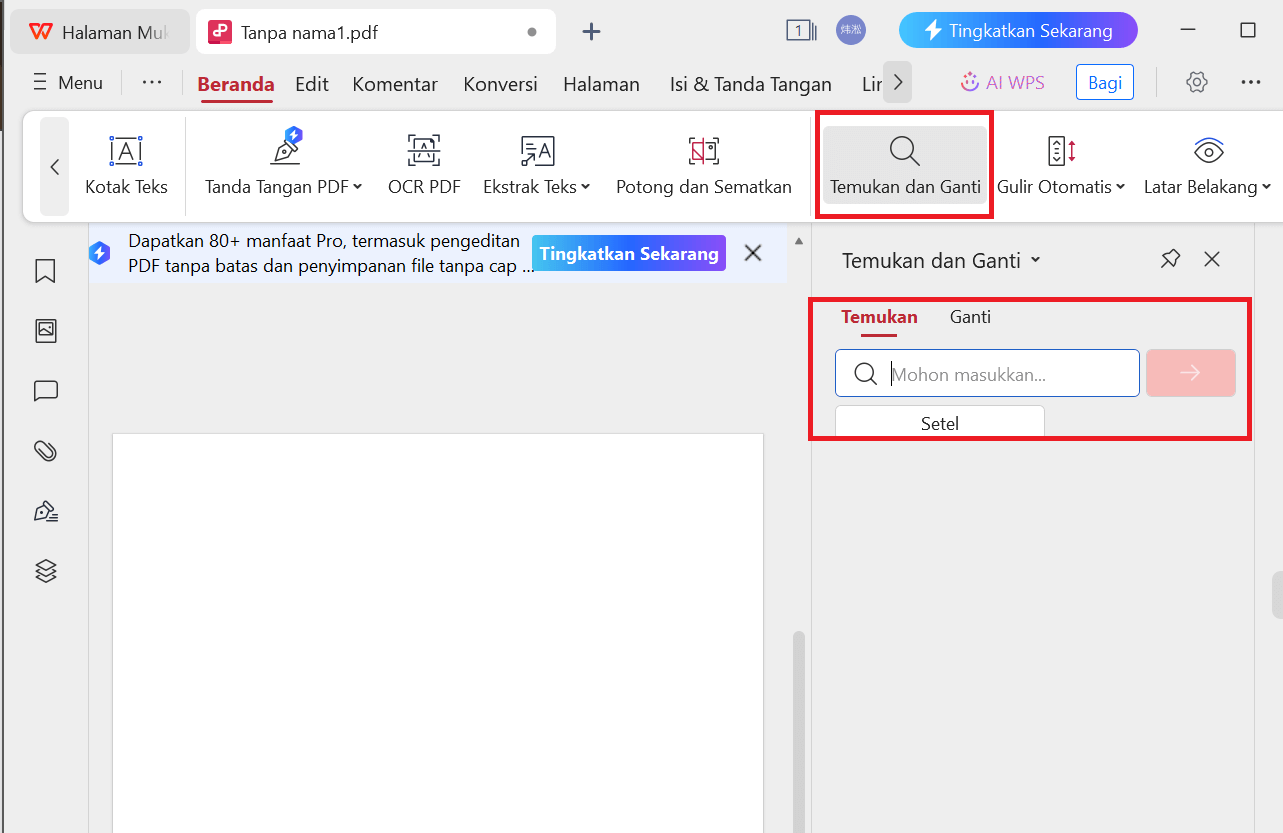
Task: Run the OCR PDF tool
Action: (x=423, y=163)
